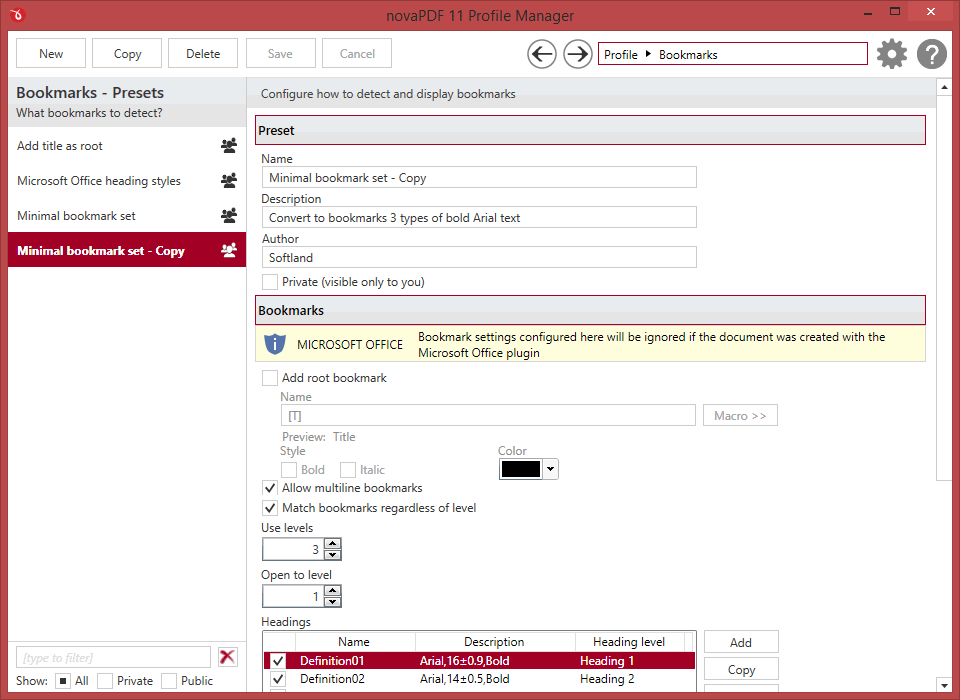Decrease the Open to level value
The image size is (960, 700).
click(332, 601)
